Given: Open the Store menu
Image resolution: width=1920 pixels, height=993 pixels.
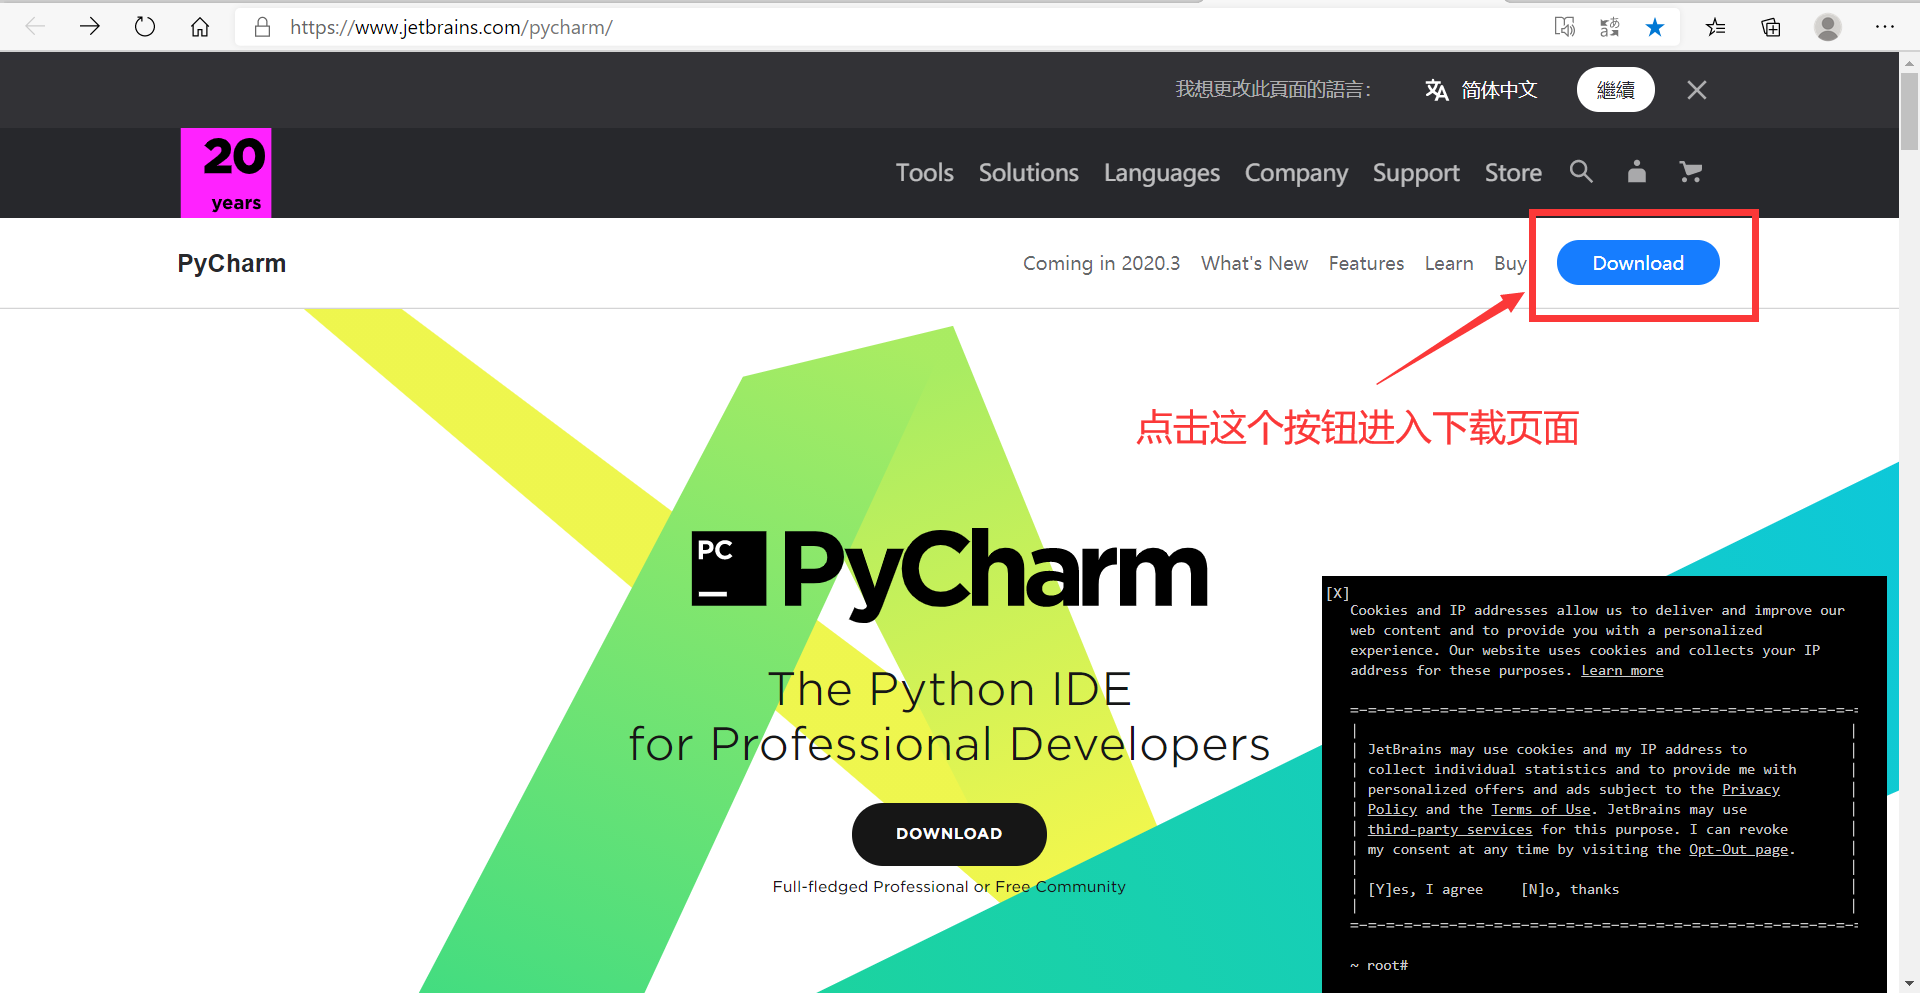Looking at the screenshot, I should [x=1513, y=173].
